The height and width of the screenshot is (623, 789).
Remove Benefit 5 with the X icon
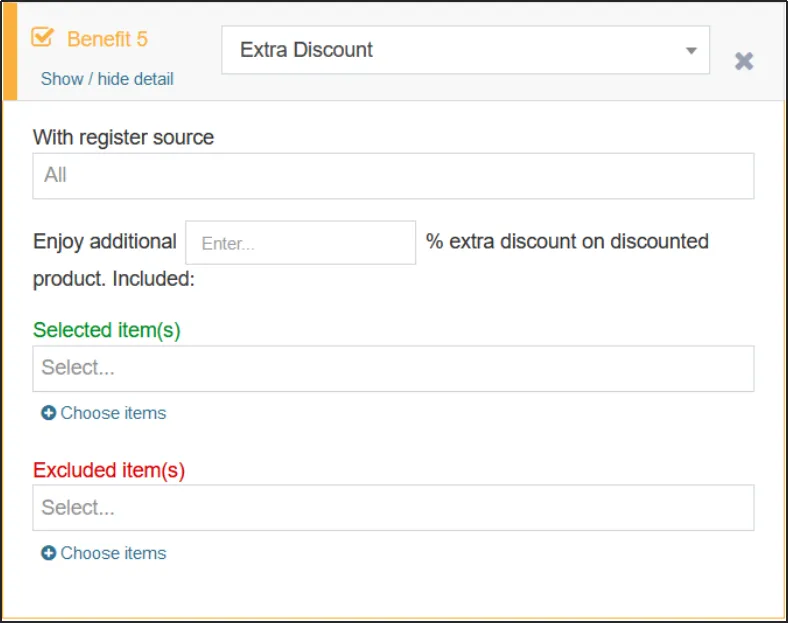pos(744,61)
